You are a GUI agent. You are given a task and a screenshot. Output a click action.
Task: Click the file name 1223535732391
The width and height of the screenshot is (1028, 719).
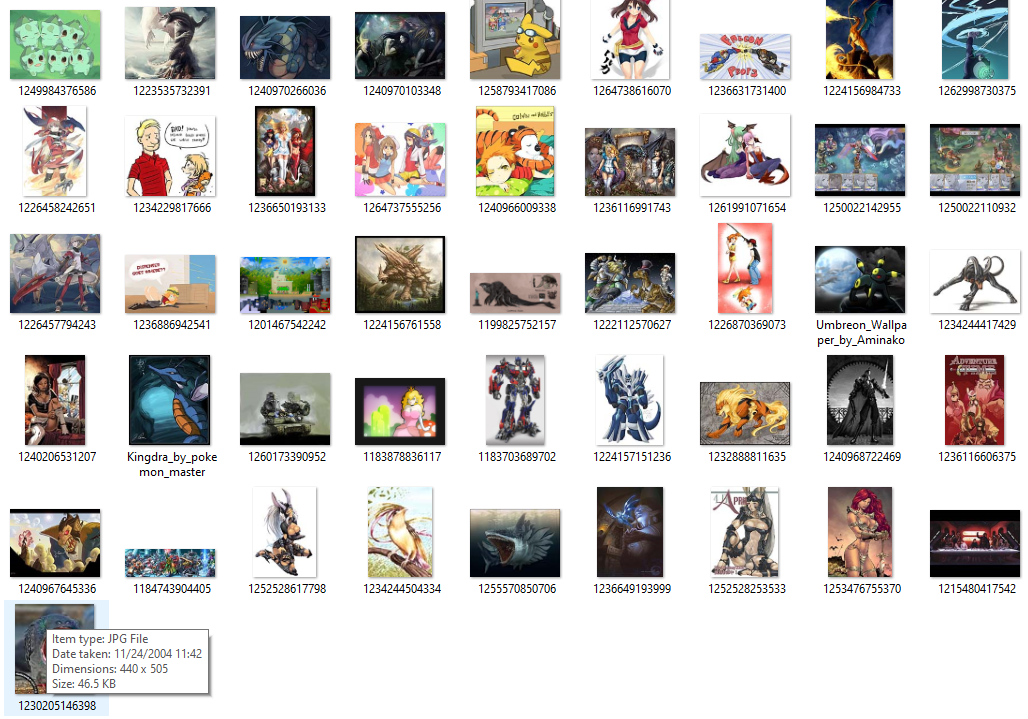[x=172, y=90]
